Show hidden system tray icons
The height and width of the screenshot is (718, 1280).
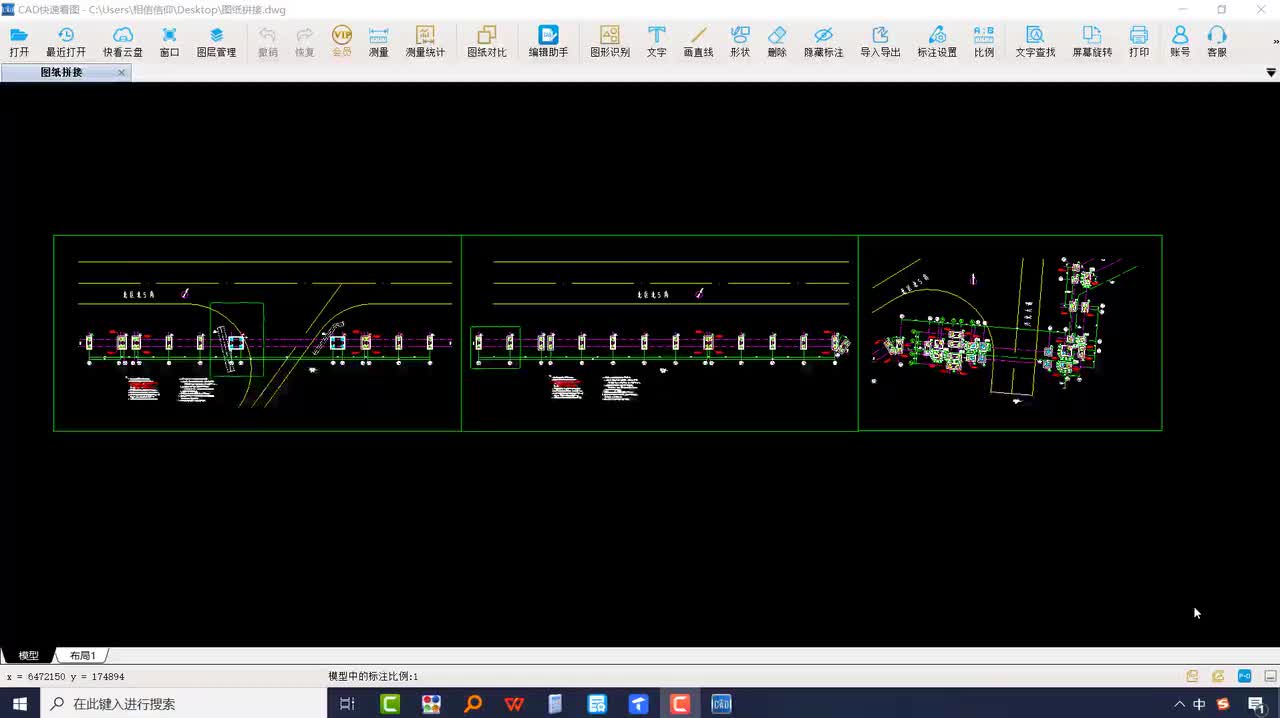(1179, 704)
